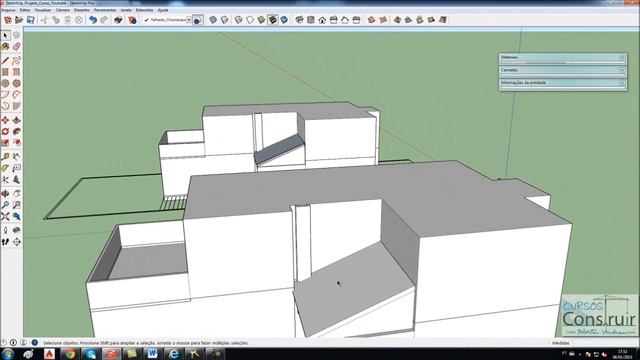Click the Save floppy disk icon
Viewport: 640px width, 360px height.
31,20
